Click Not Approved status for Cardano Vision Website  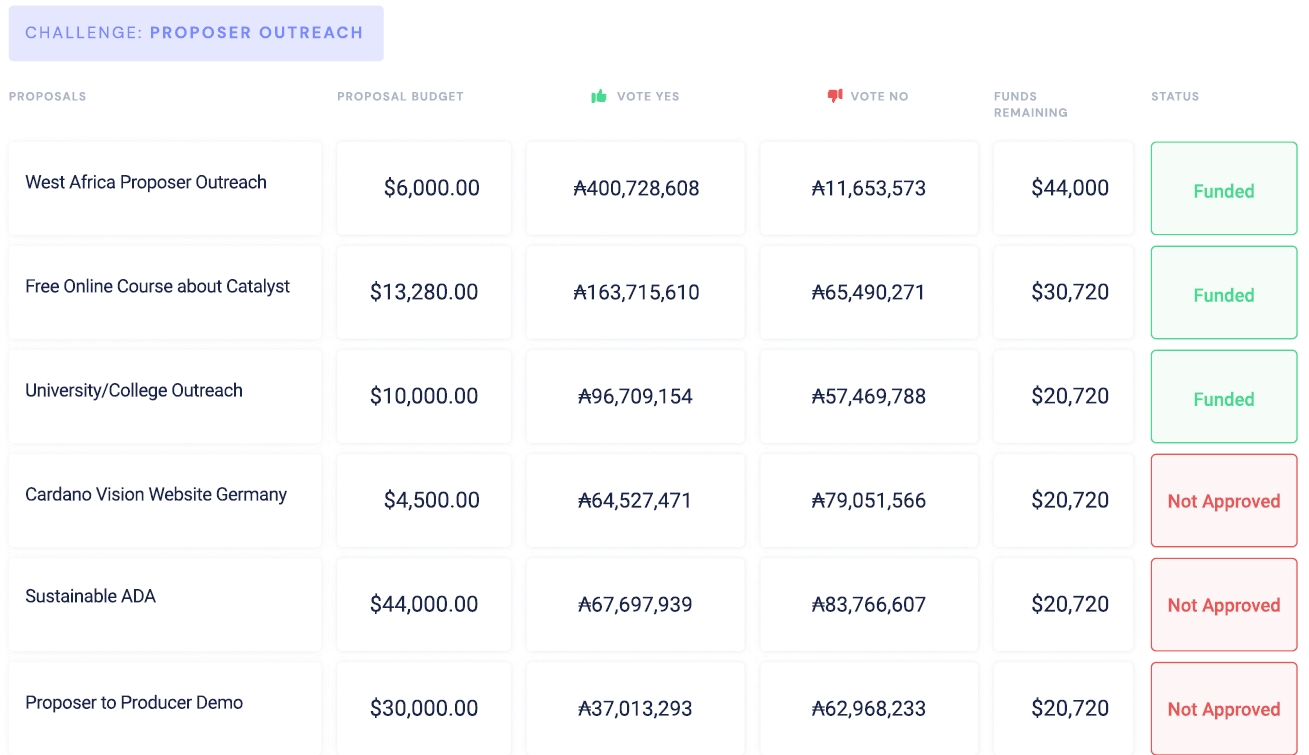[1223, 501]
